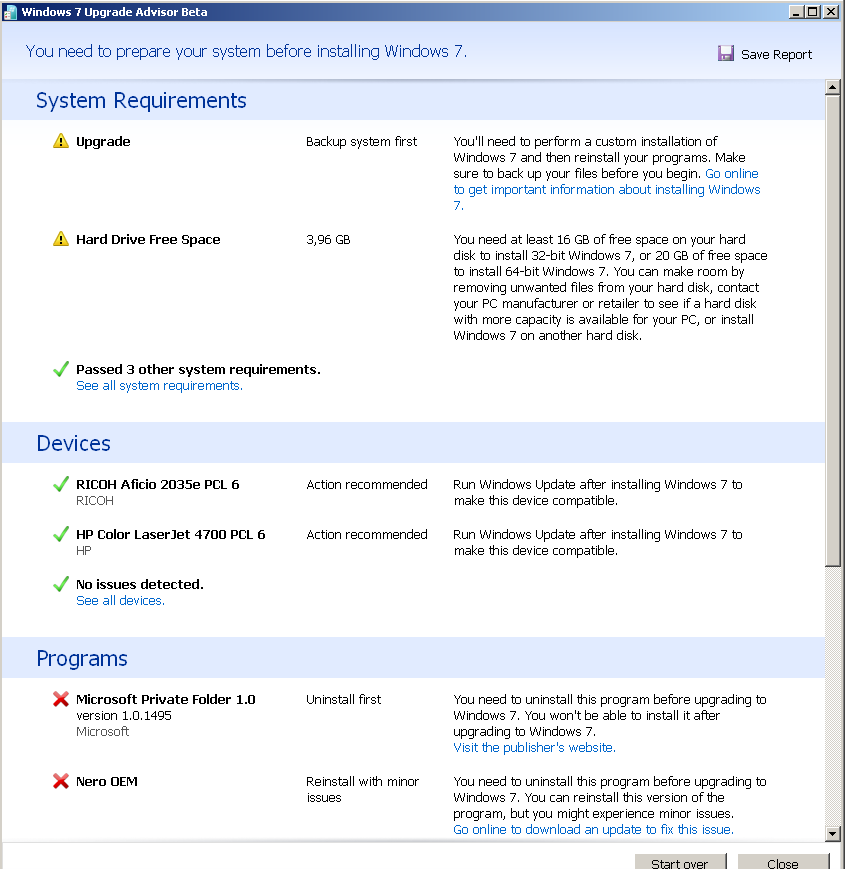Click the 'Devices' section heading
The width and height of the screenshot is (845, 869).
[74, 443]
